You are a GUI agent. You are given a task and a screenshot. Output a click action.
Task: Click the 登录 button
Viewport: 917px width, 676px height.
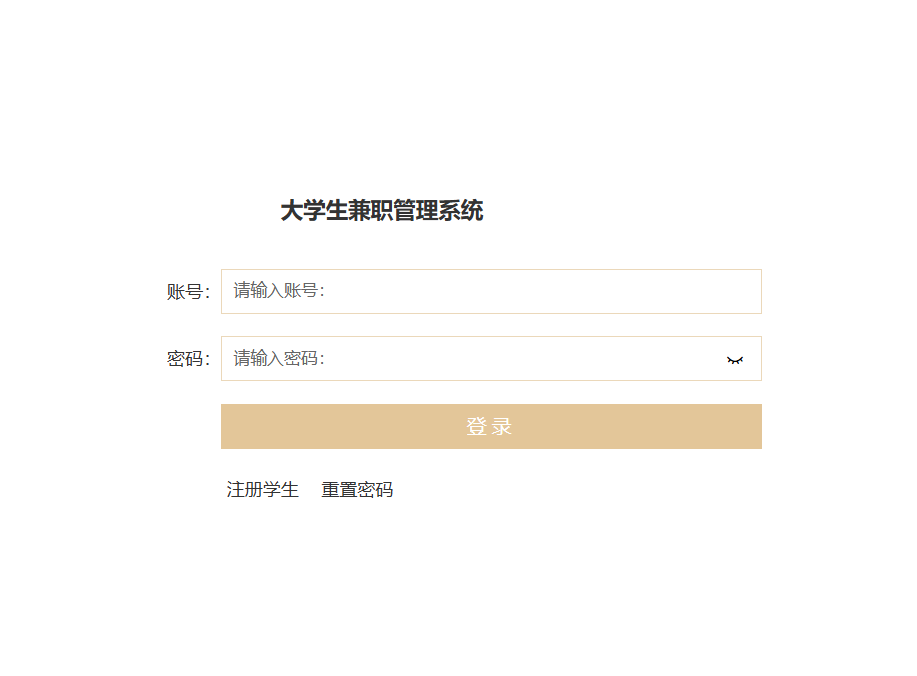coord(491,427)
